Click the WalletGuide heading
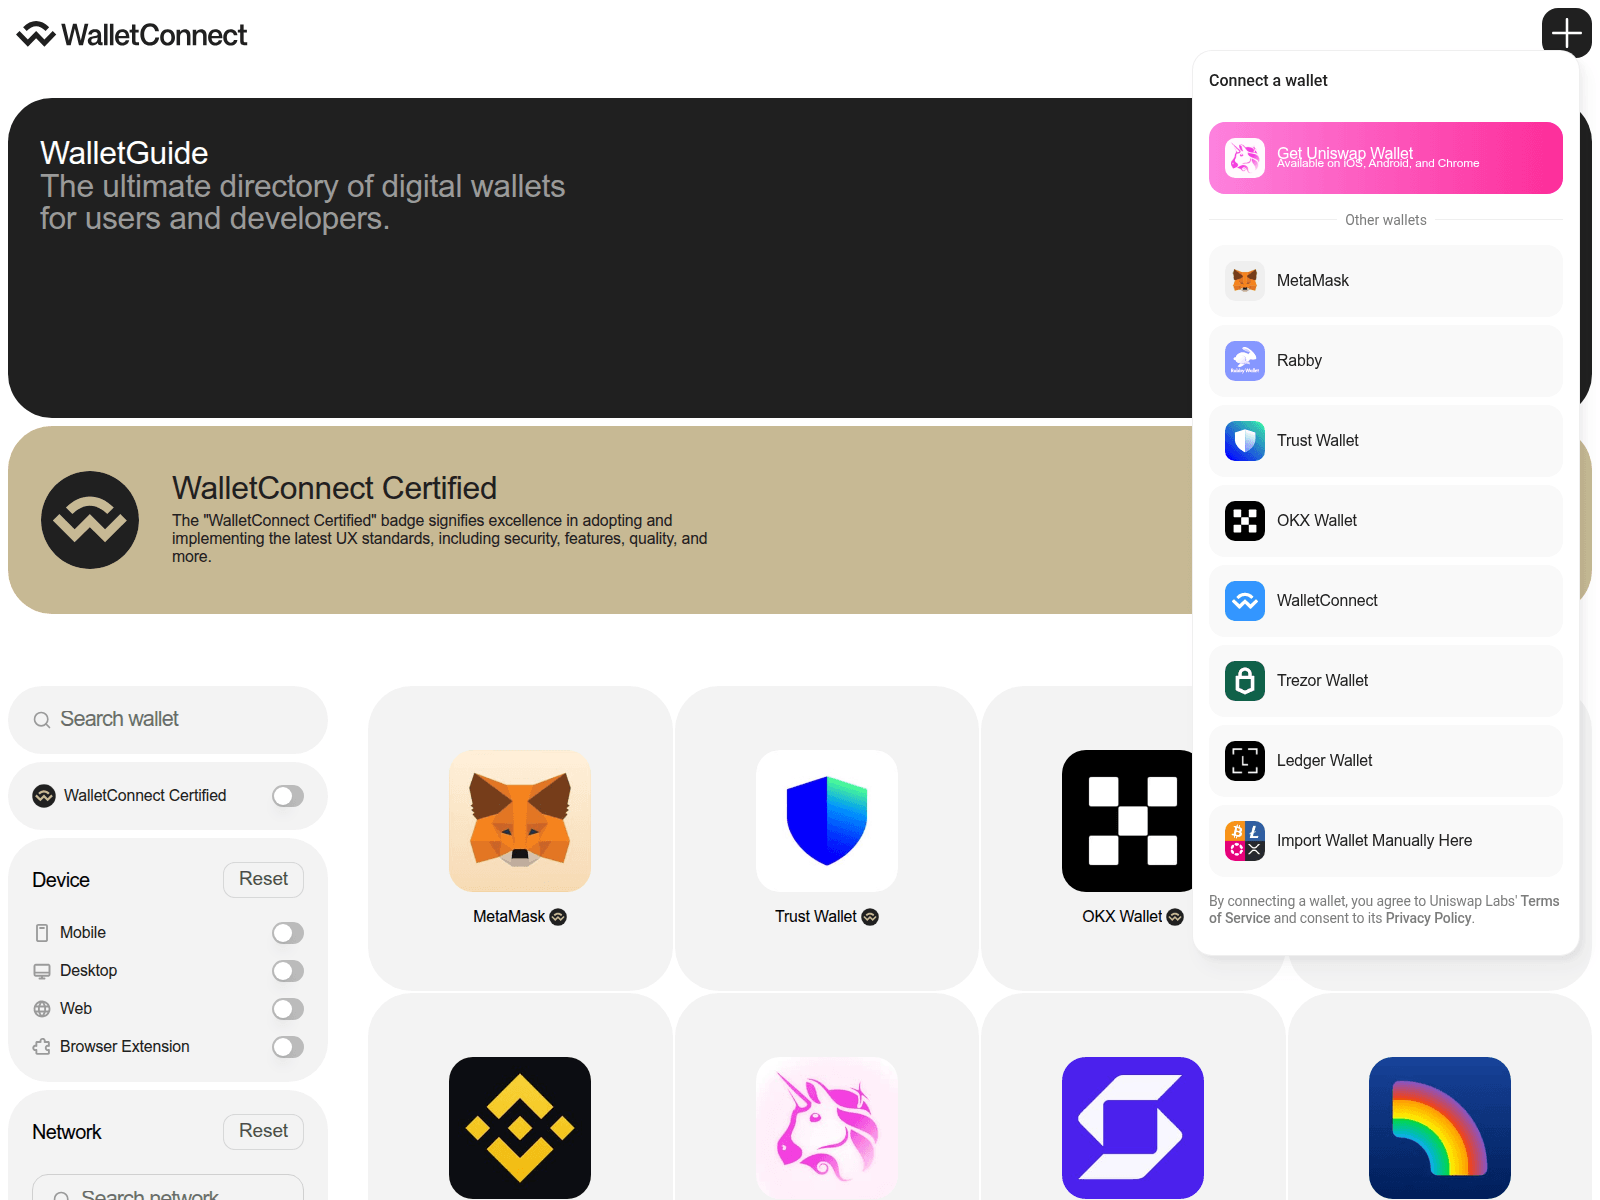The height and width of the screenshot is (1200, 1600). coord(124,153)
